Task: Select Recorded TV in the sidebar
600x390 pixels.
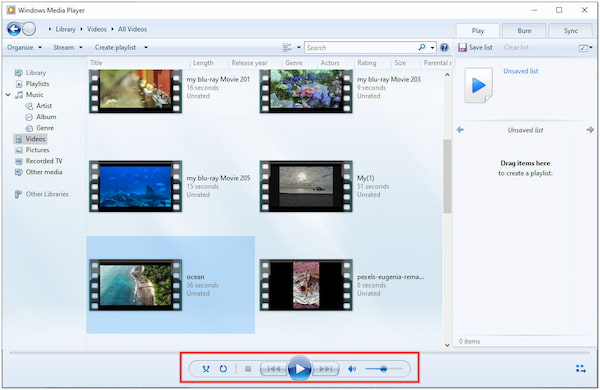Action: pos(44,161)
